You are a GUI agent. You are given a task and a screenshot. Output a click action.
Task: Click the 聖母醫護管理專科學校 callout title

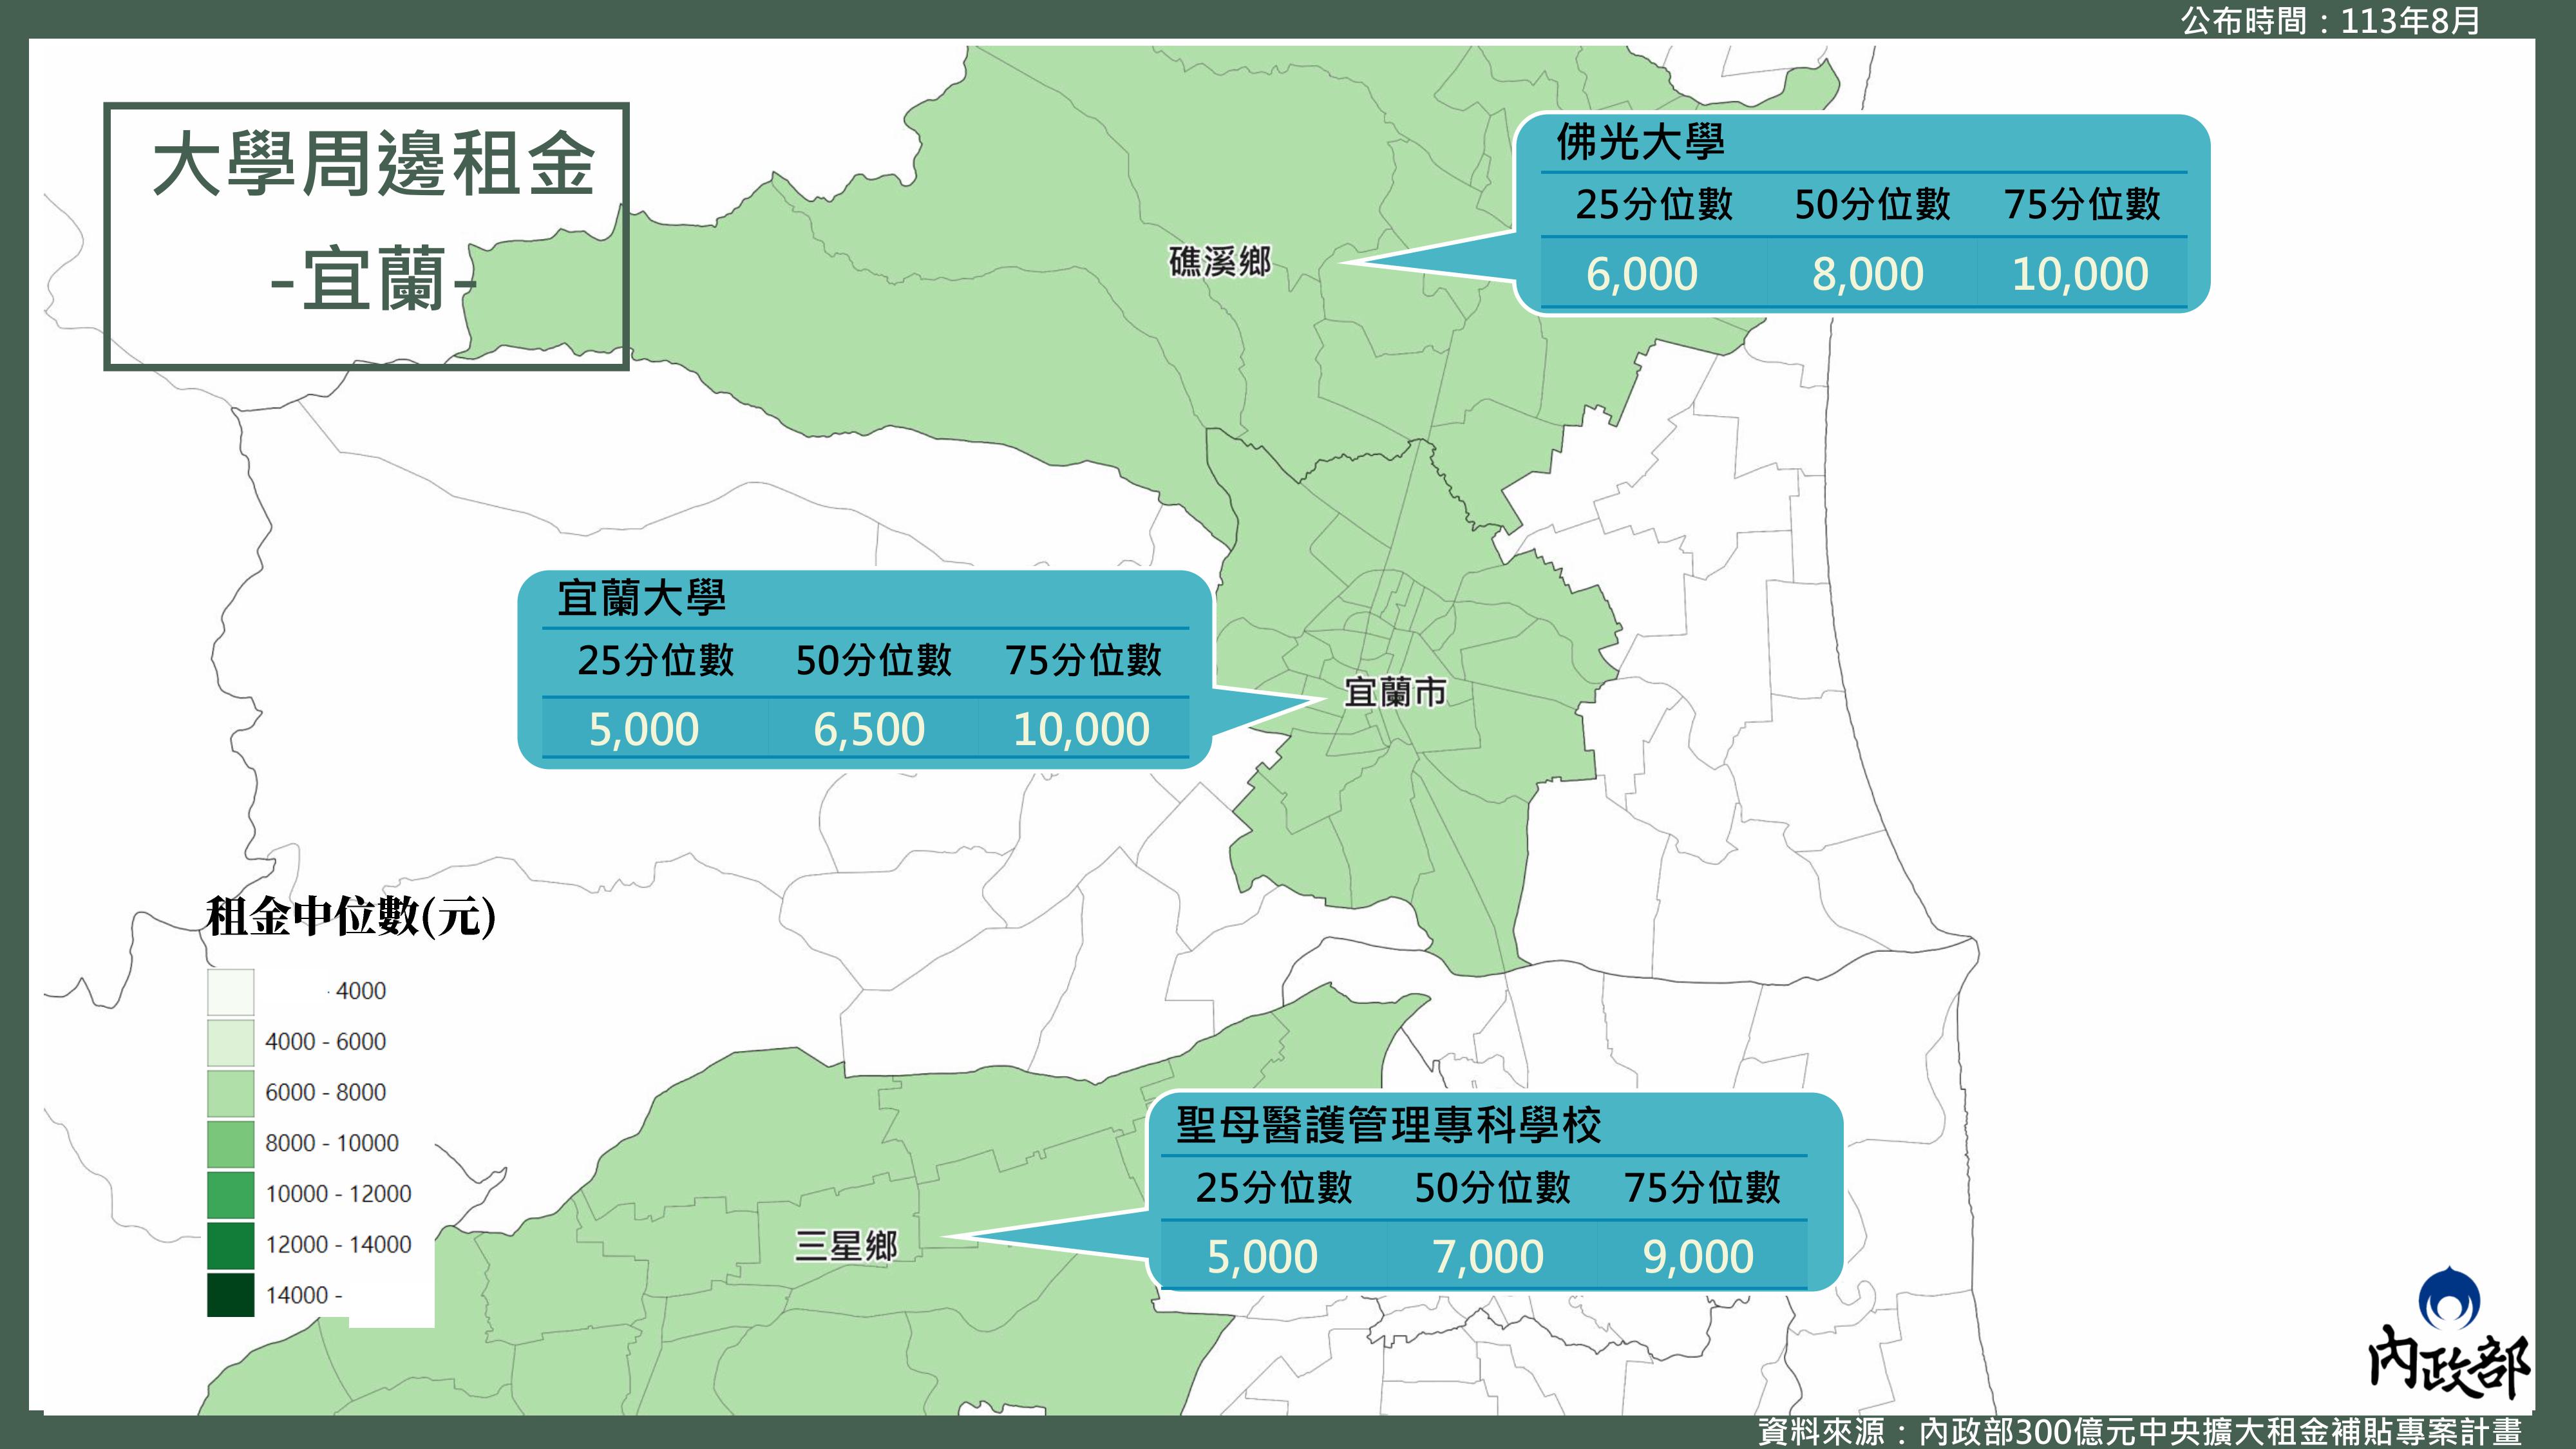pos(1388,1125)
